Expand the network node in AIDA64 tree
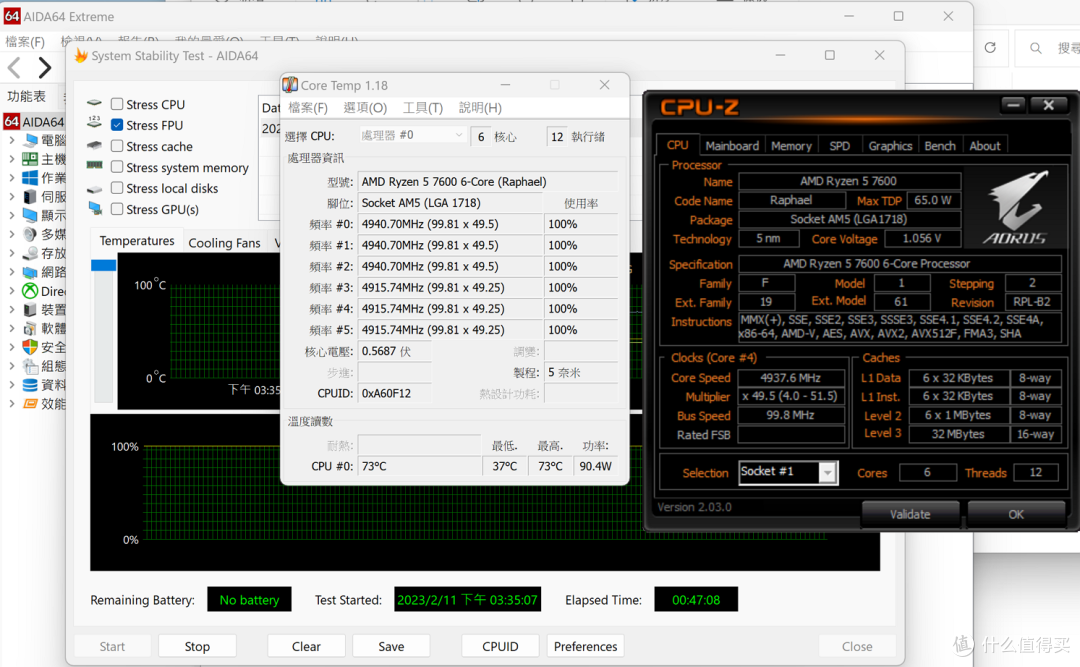The height and width of the screenshot is (667, 1080). point(12,272)
